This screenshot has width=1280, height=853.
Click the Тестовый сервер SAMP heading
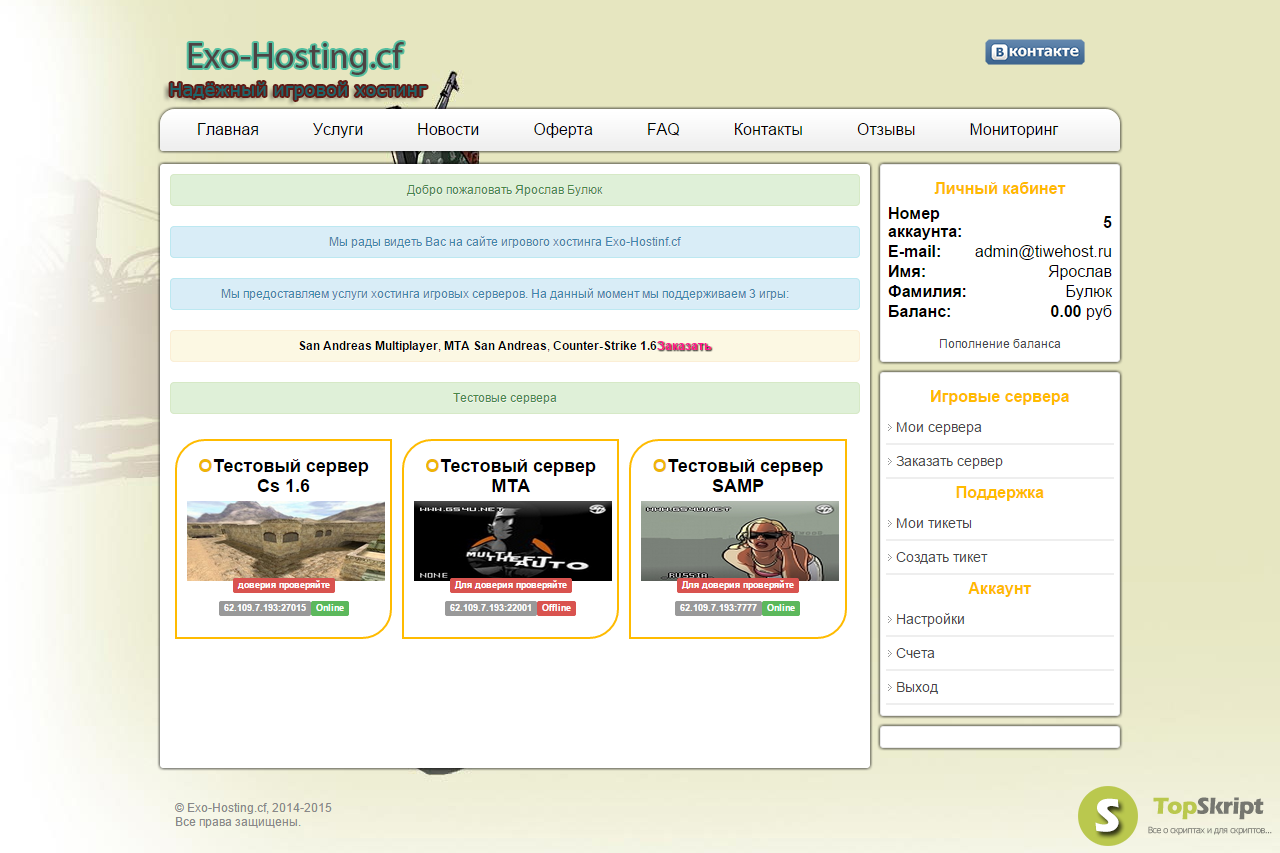[739, 476]
